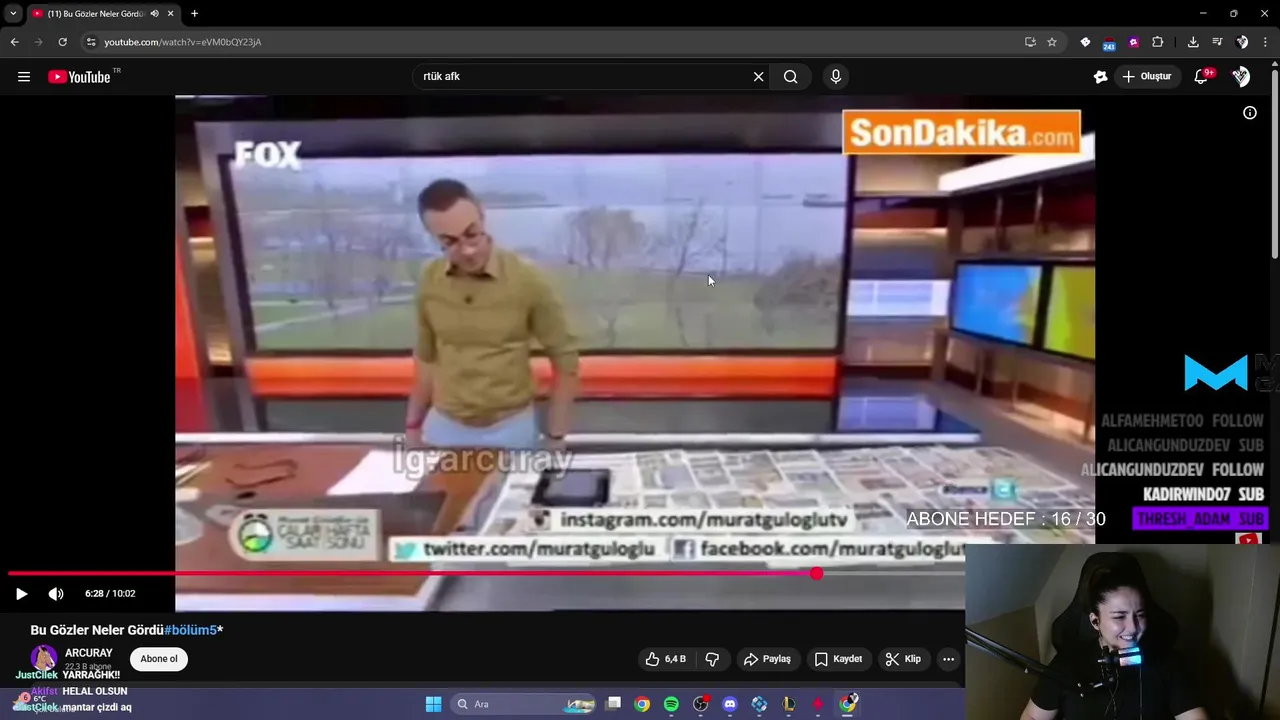Open the Windows Start menu
This screenshot has height=720, width=1280.
click(433, 704)
